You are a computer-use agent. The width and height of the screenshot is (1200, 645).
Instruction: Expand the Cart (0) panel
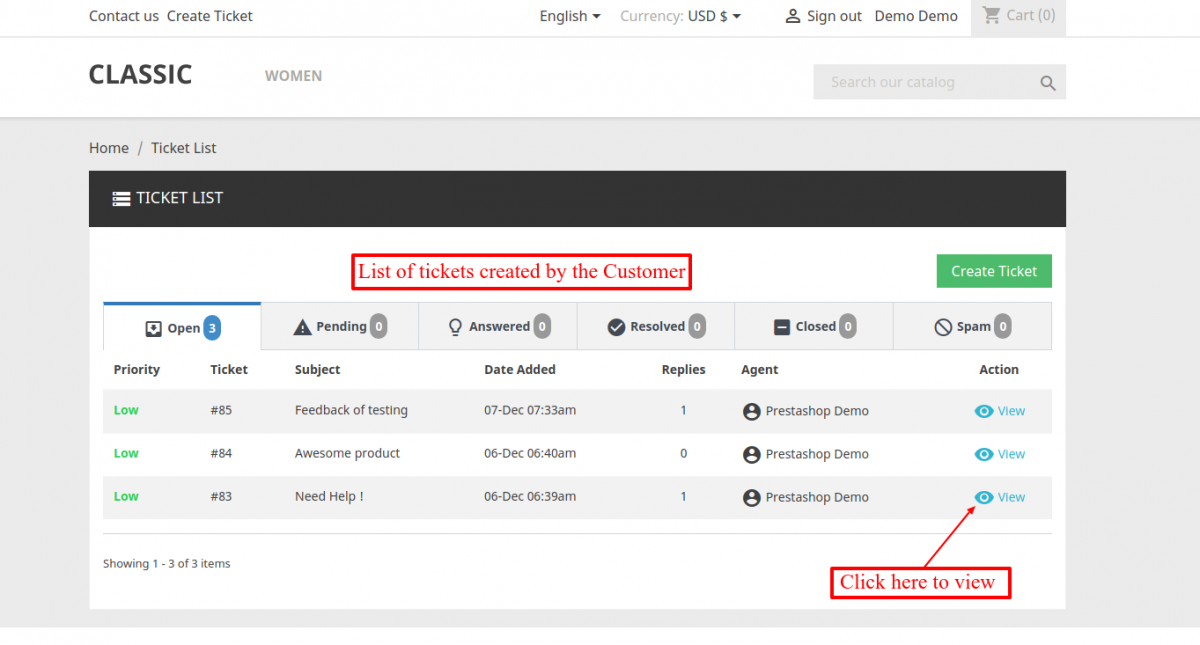[x=1018, y=15]
